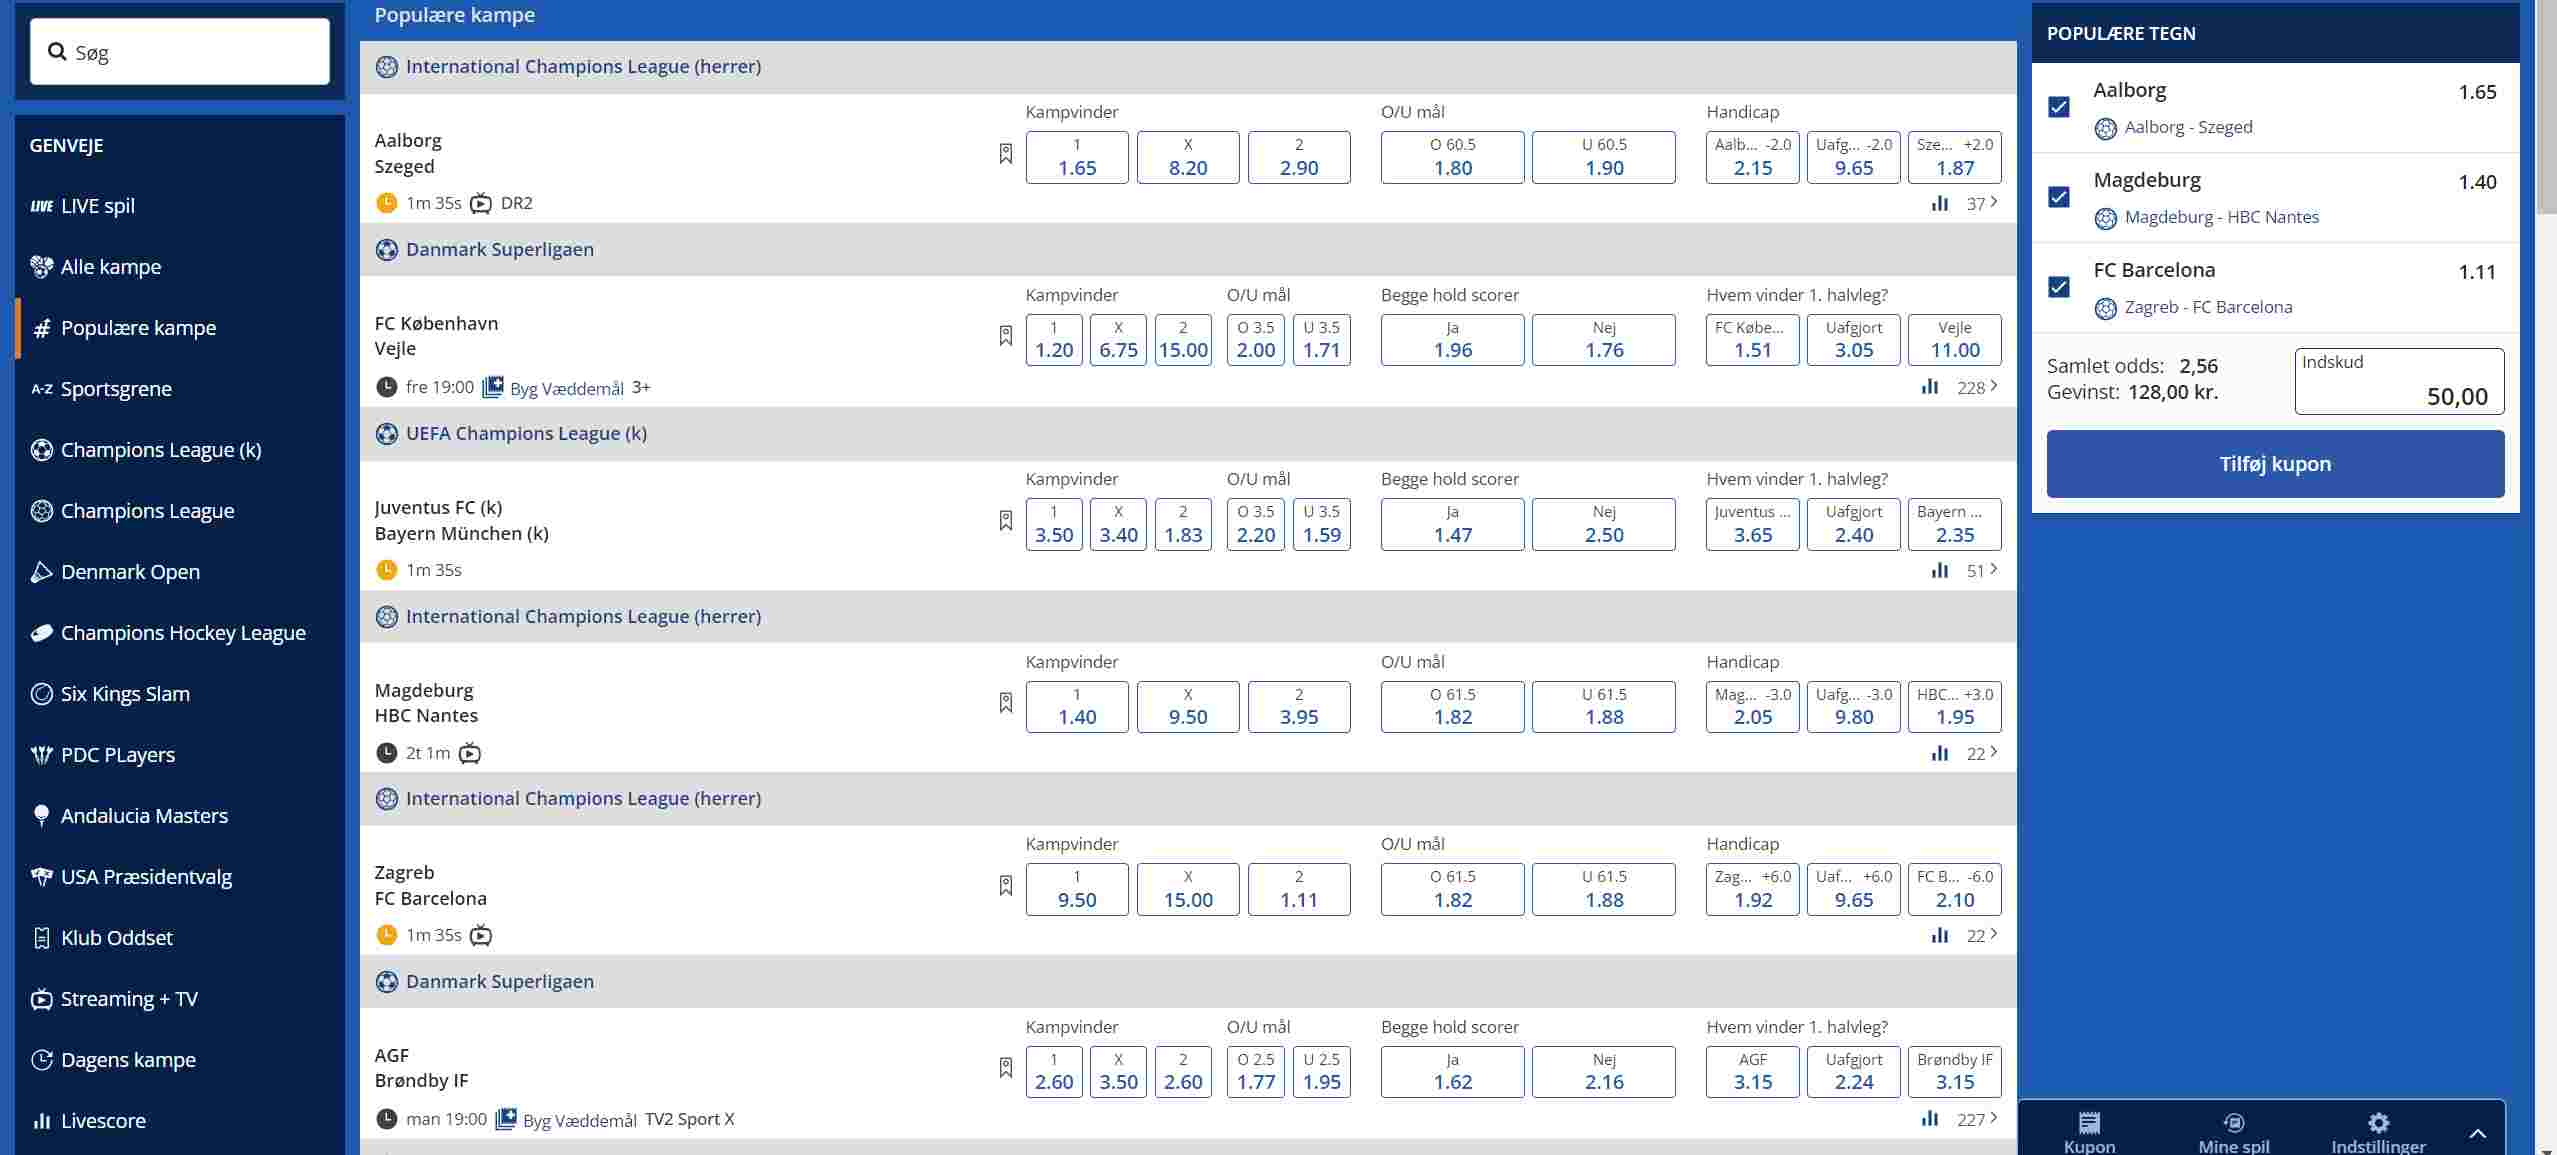Image resolution: width=2557 pixels, height=1155 pixels.
Task: Bookmark the FC København vs Vejle match
Action: tap(1005, 336)
